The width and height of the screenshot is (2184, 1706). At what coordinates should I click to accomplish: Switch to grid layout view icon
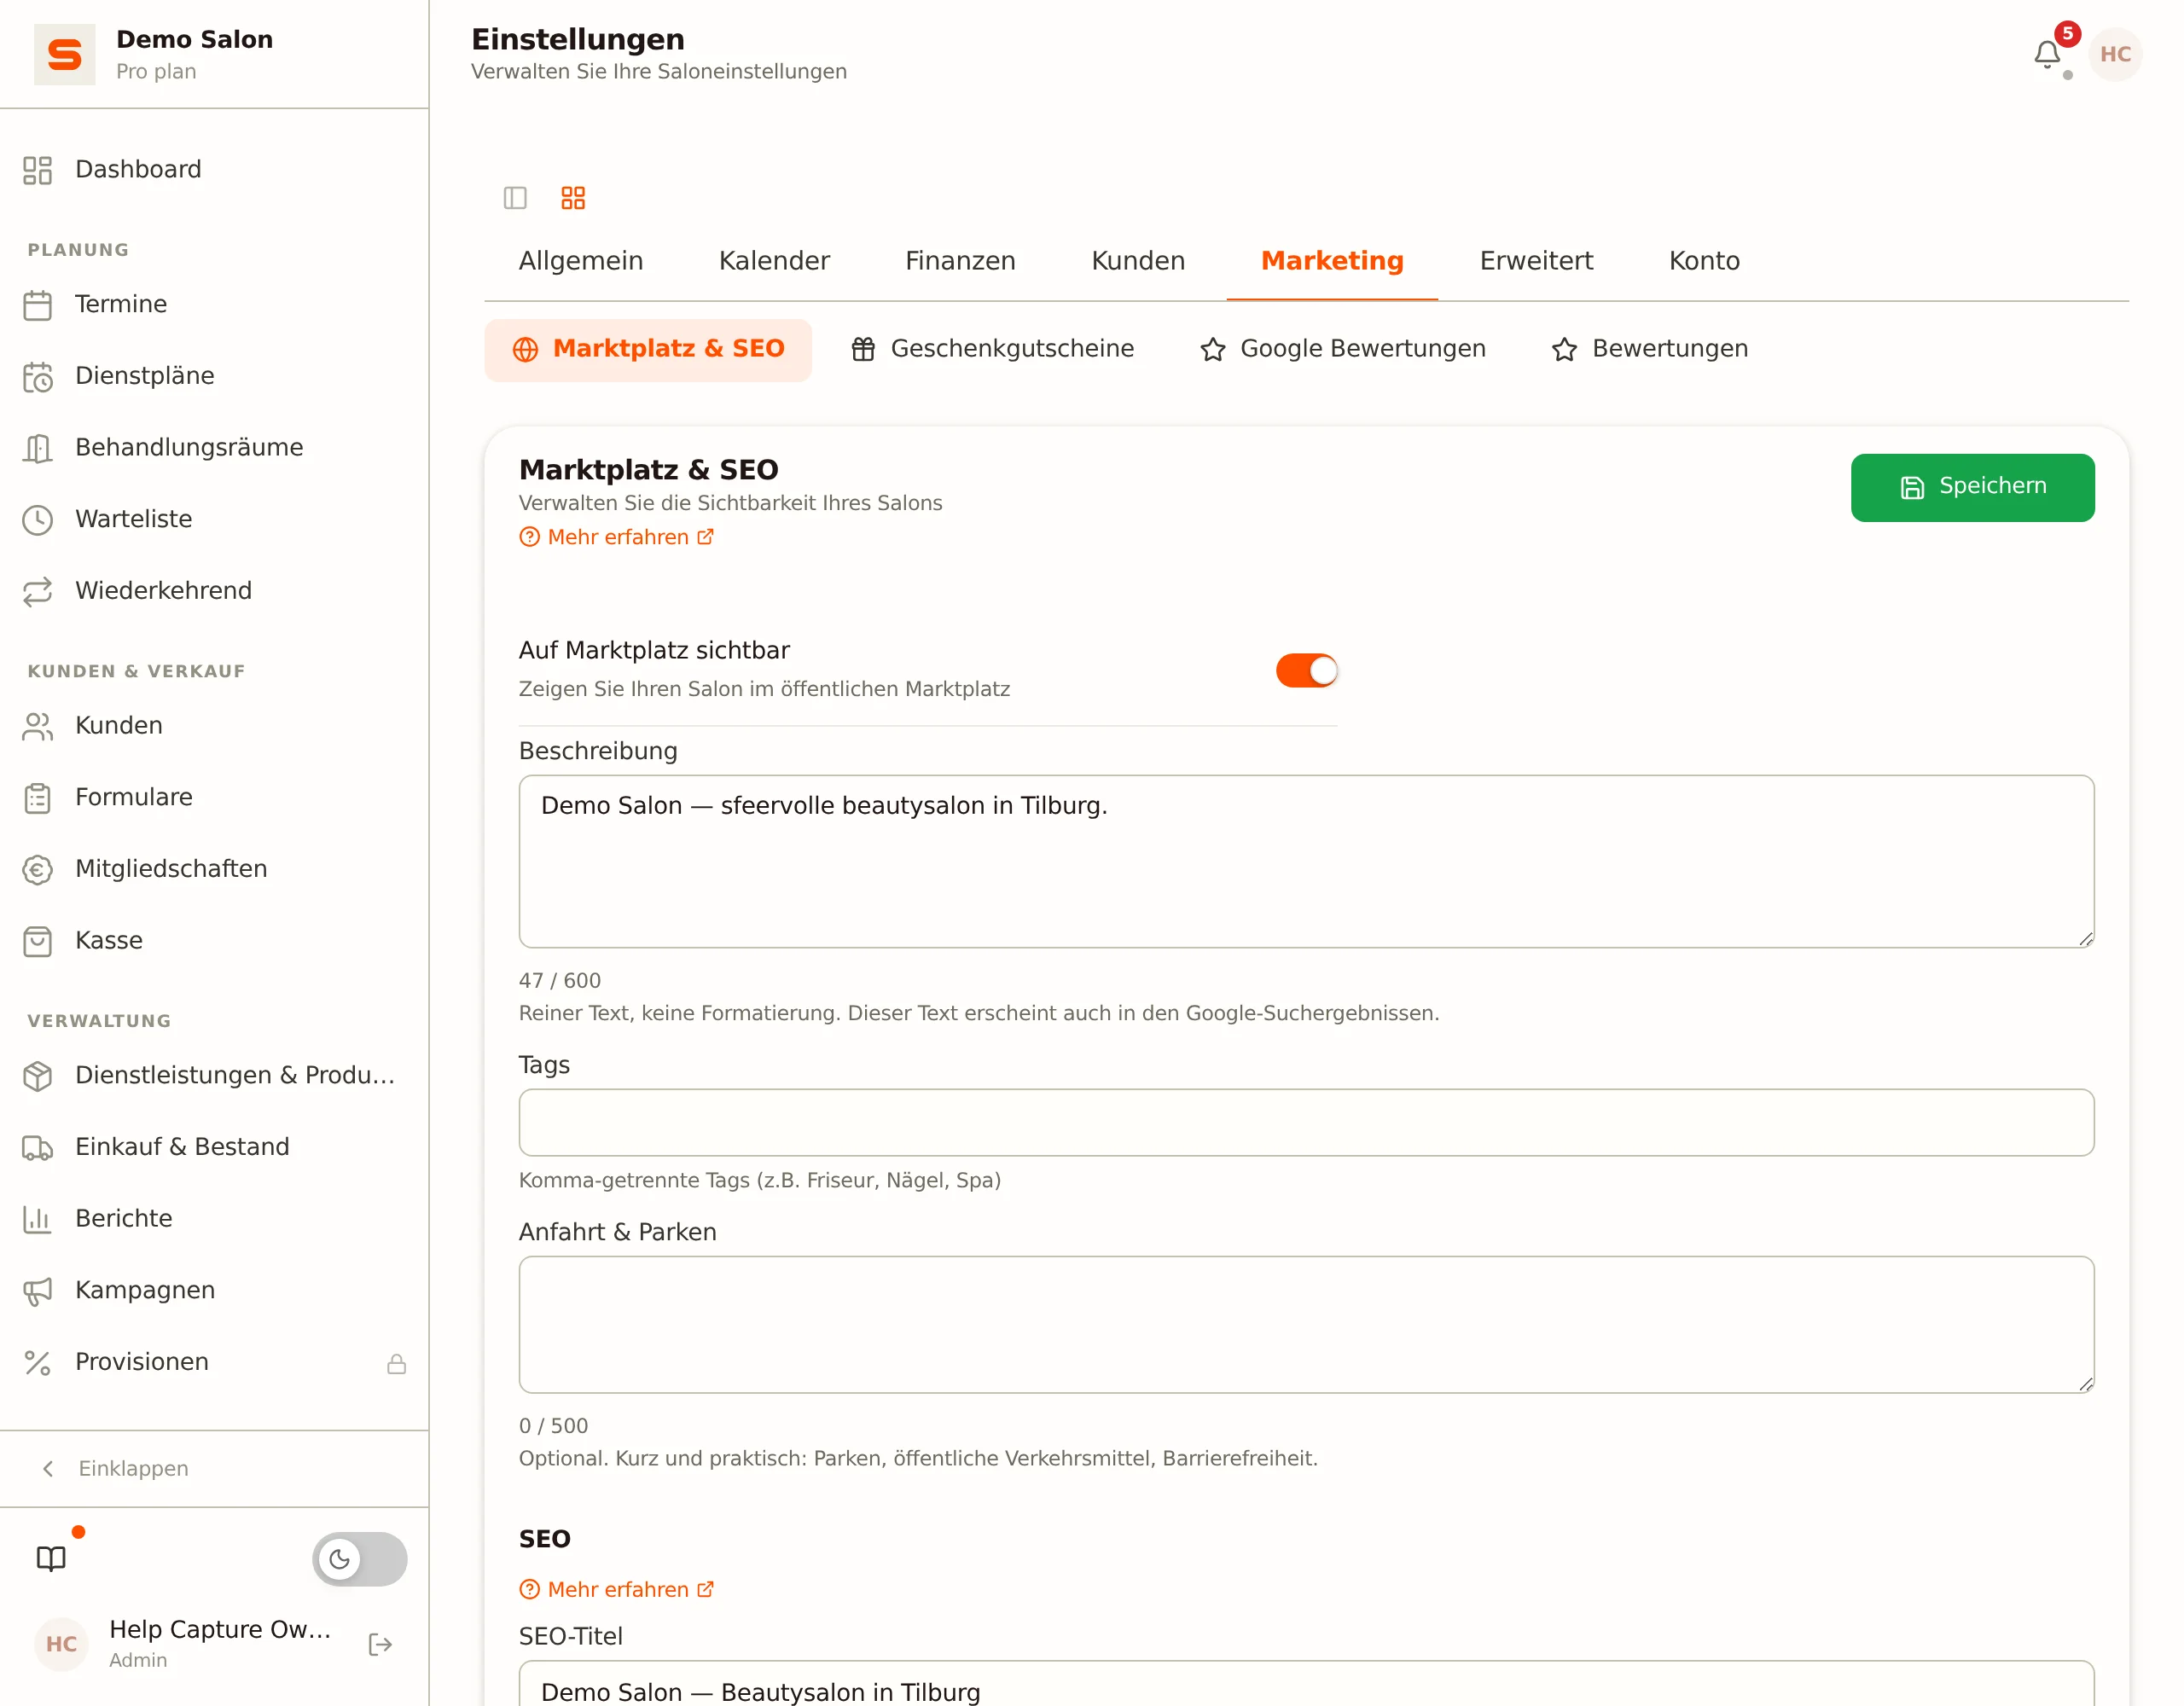tap(573, 198)
